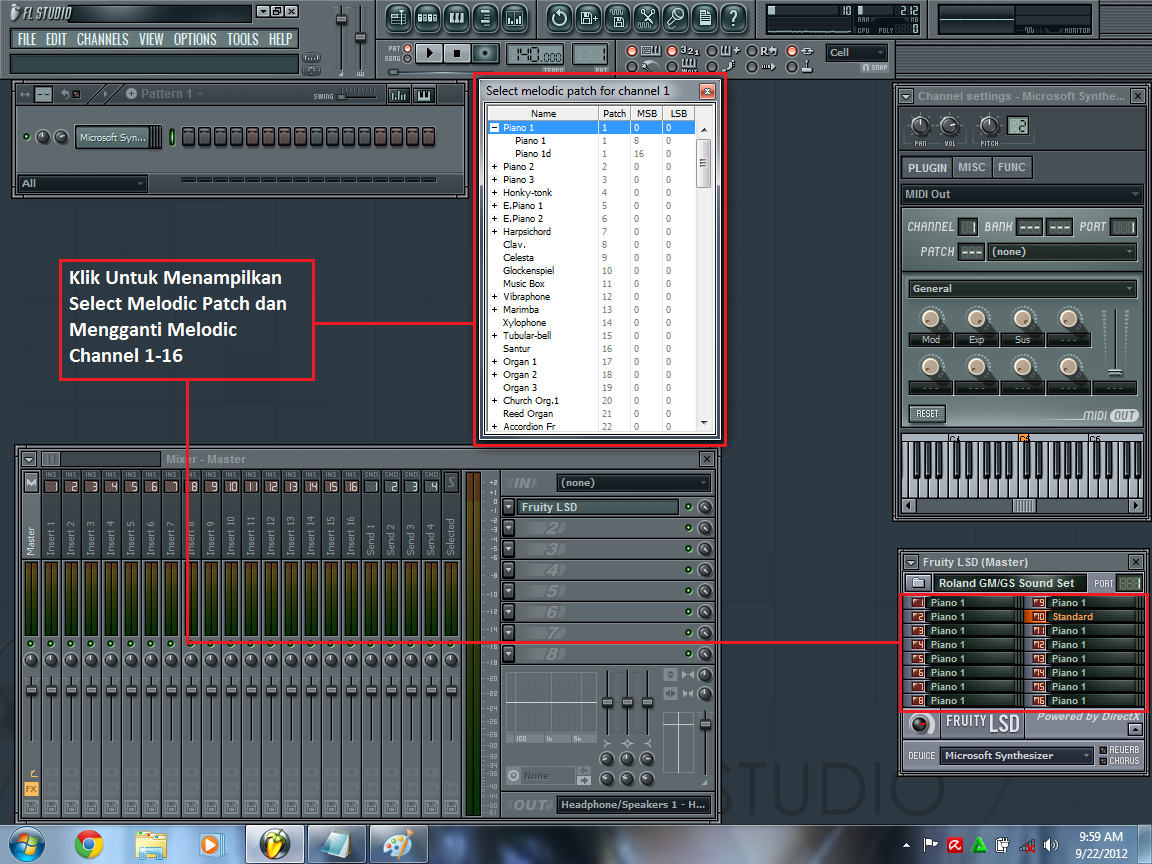
Task: Click the Stop button in transport
Action: pyautogui.click(x=457, y=54)
